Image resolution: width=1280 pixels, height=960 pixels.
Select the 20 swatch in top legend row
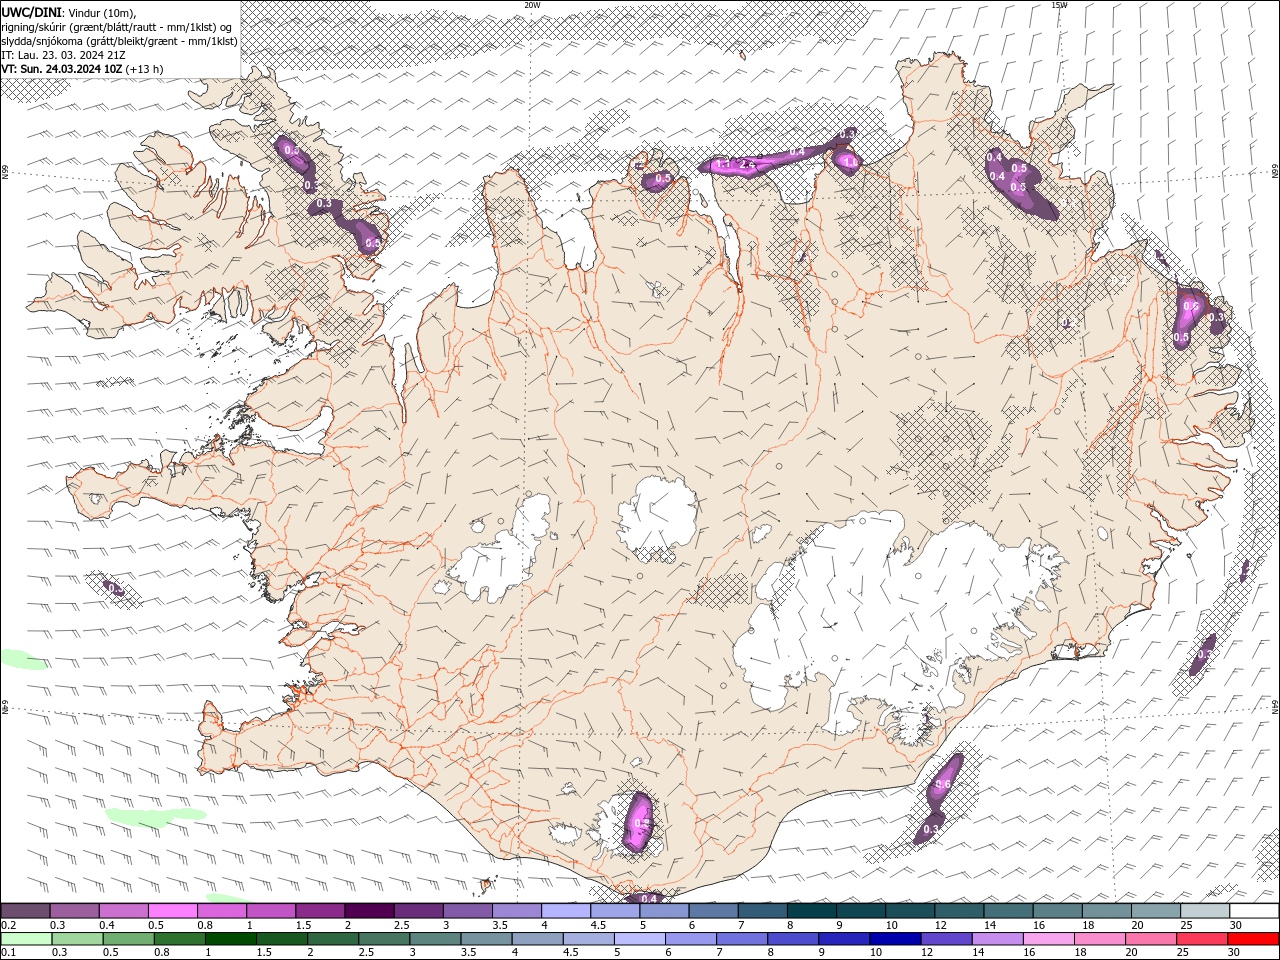1155,911
